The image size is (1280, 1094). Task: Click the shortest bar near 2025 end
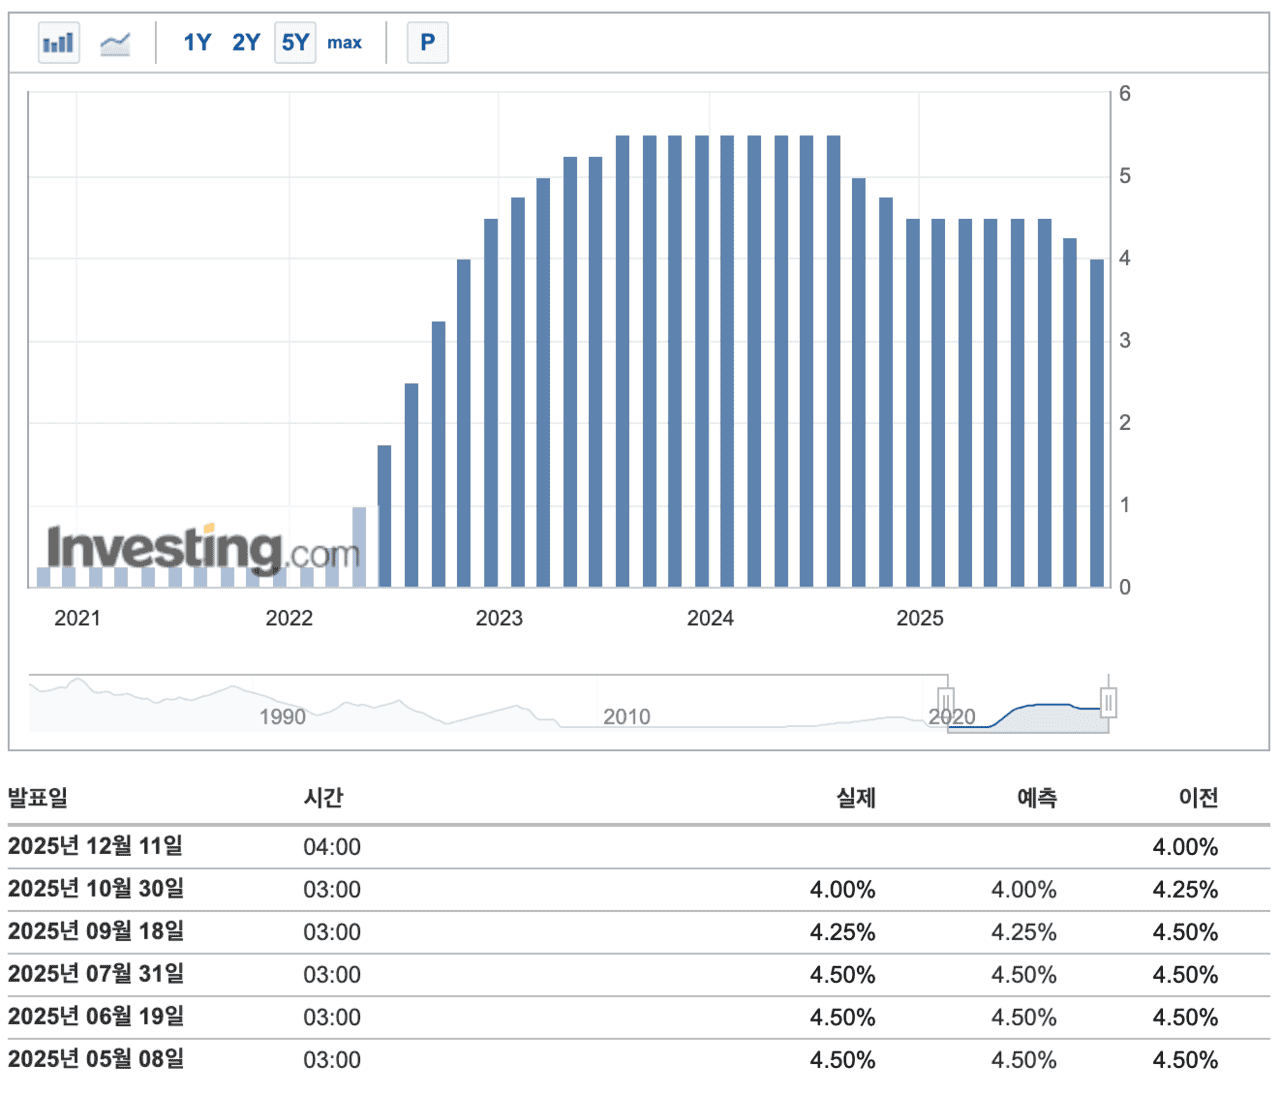(x=1099, y=420)
